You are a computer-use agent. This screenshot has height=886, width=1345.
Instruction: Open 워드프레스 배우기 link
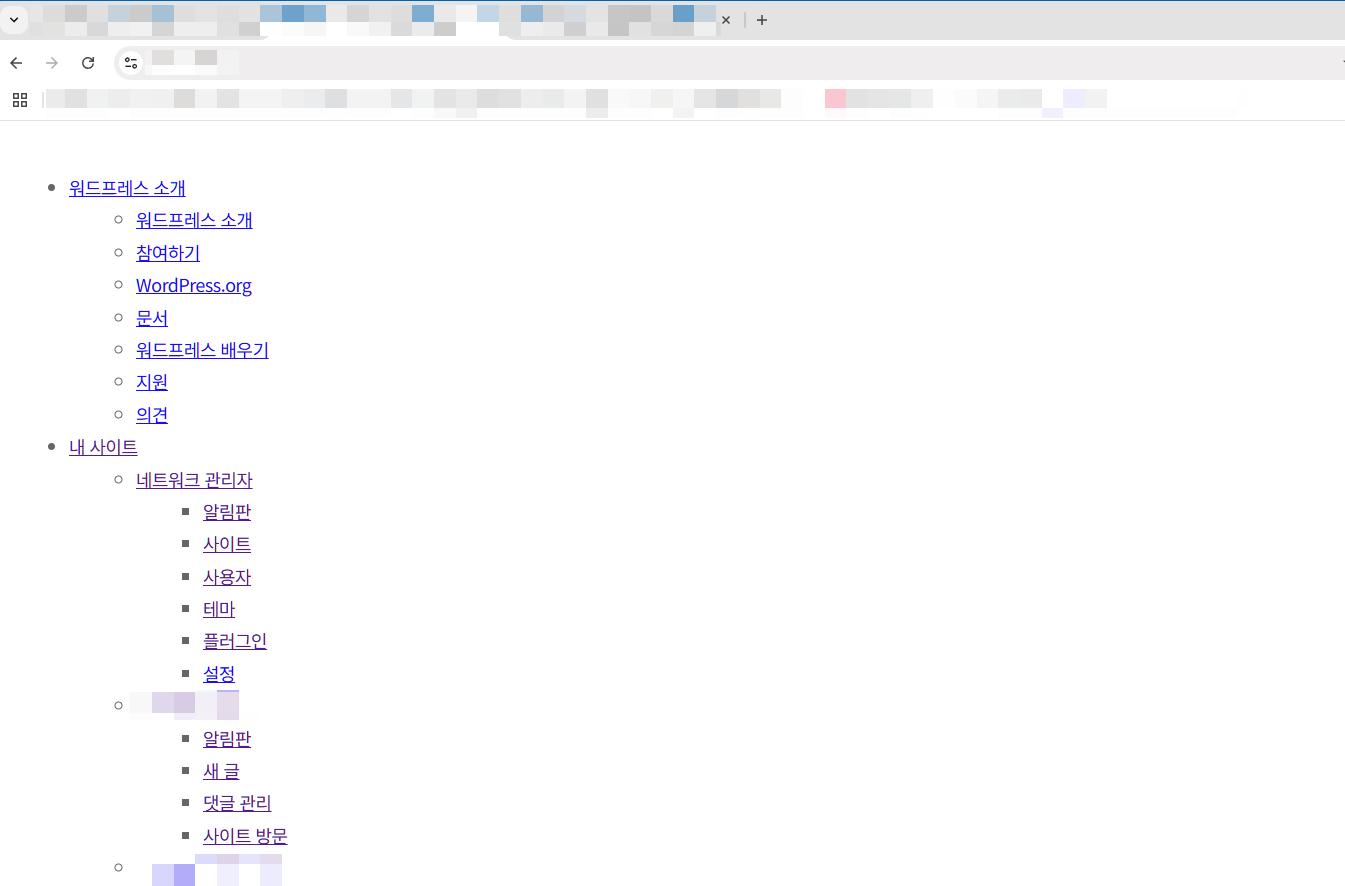point(202,350)
